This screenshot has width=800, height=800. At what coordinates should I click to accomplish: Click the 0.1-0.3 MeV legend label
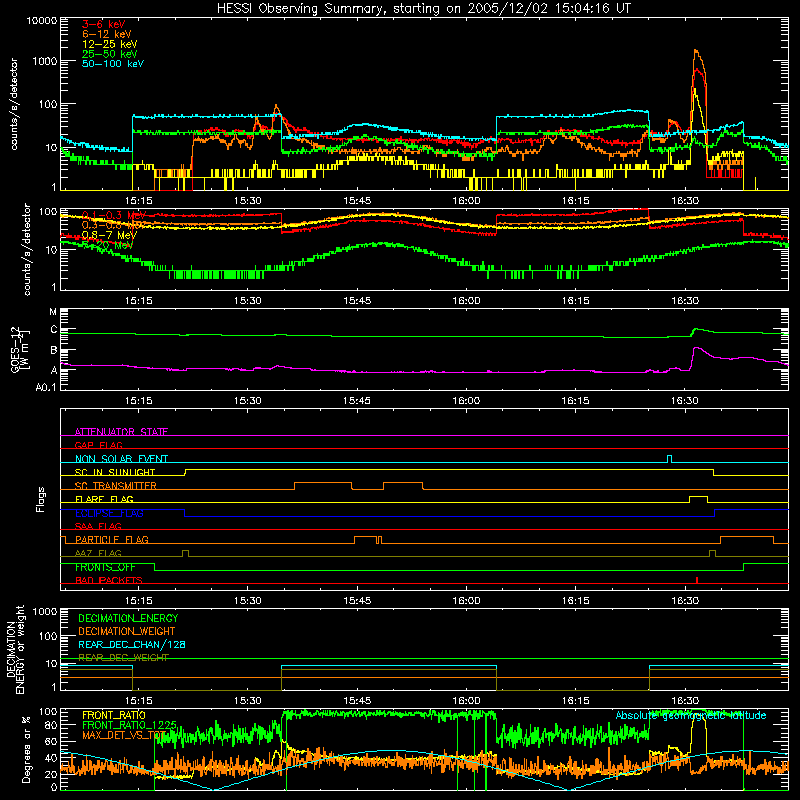click(113, 215)
